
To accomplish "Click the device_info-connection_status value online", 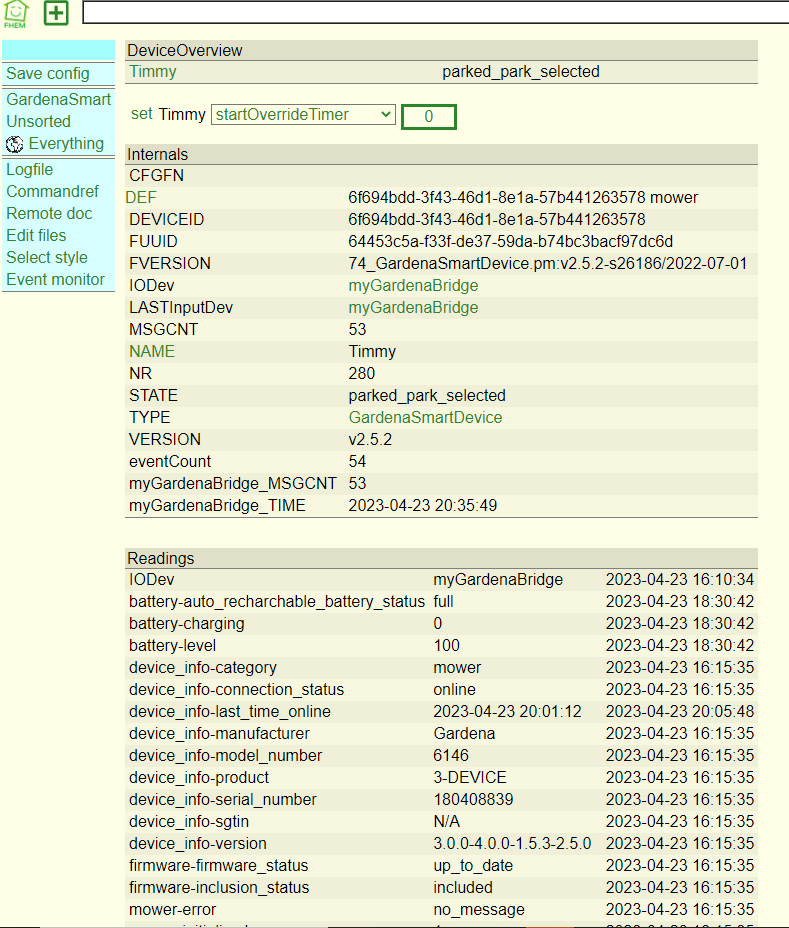I will (x=454, y=689).
